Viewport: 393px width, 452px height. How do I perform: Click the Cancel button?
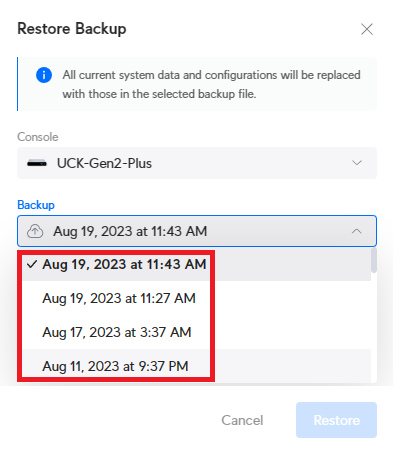pos(242,420)
